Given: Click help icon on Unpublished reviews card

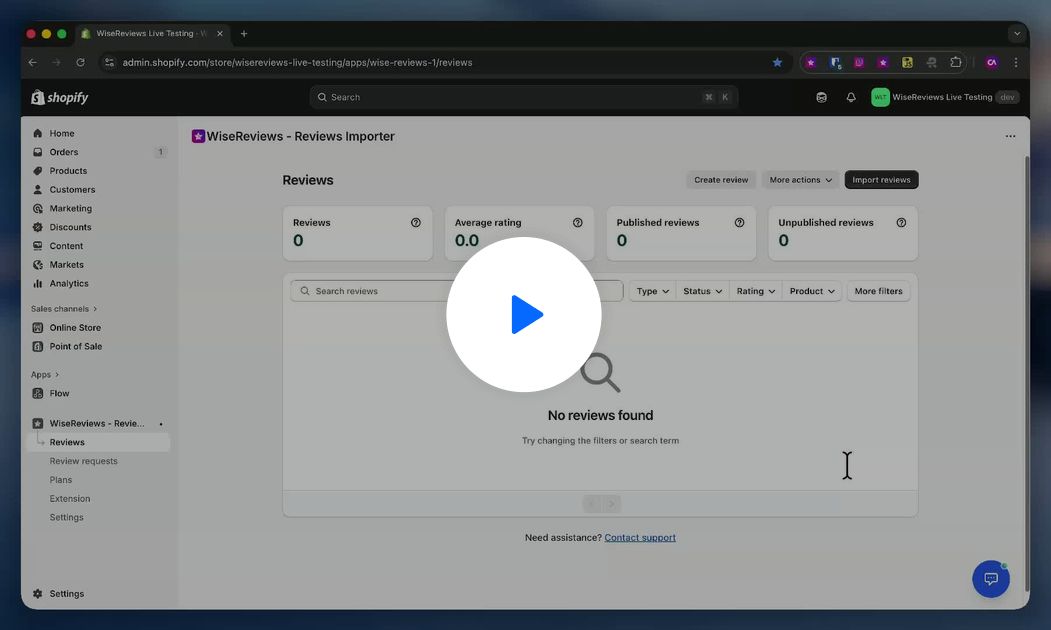Looking at the screenshot, I should coord(901,223).
